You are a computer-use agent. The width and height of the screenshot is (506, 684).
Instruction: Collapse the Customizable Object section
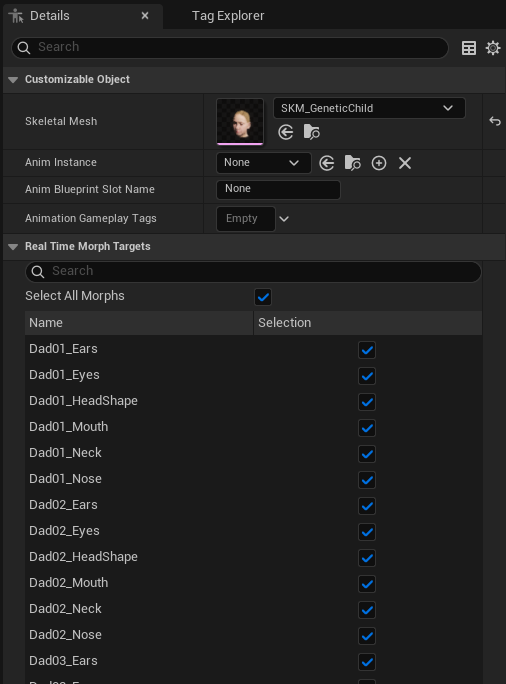13,80
